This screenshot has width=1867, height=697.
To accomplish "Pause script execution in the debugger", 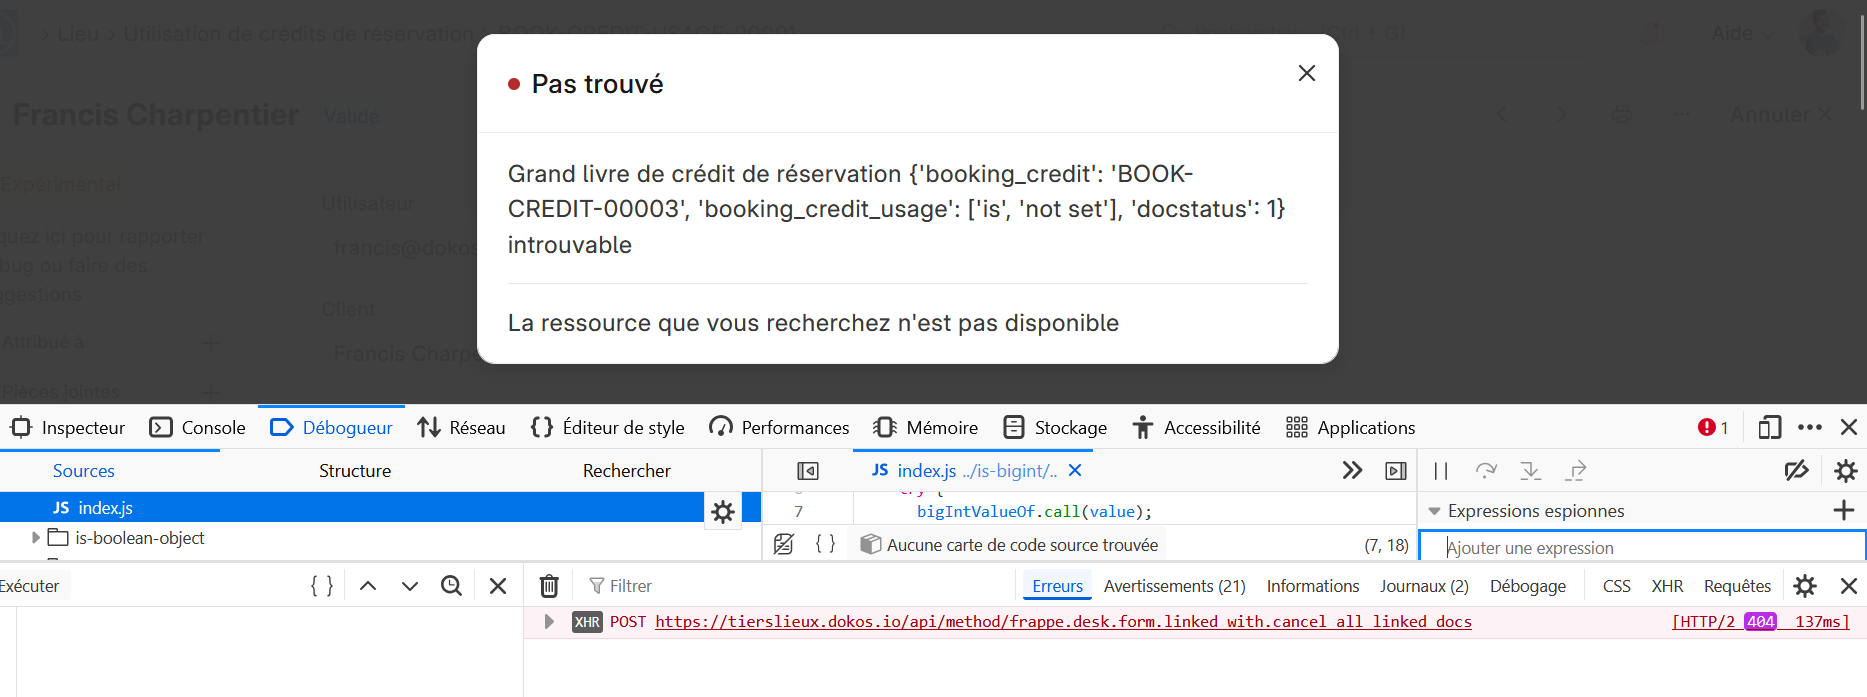I will click(1440, 471).
